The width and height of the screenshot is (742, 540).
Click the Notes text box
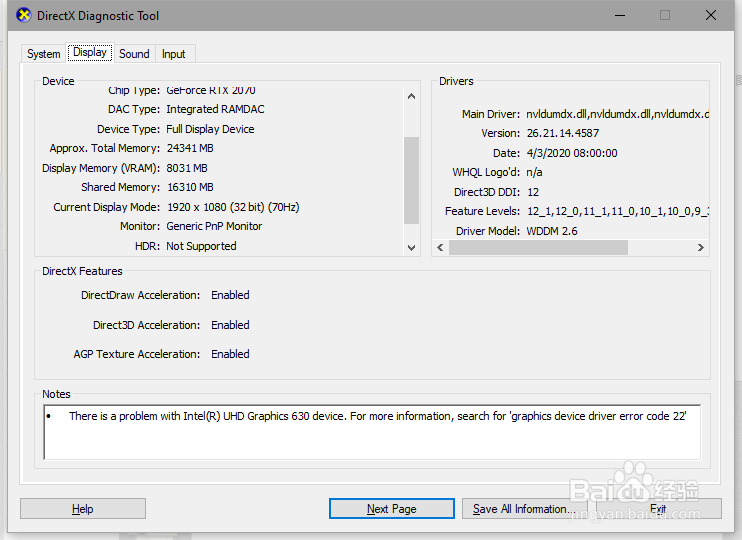click(x=372, y=432)
